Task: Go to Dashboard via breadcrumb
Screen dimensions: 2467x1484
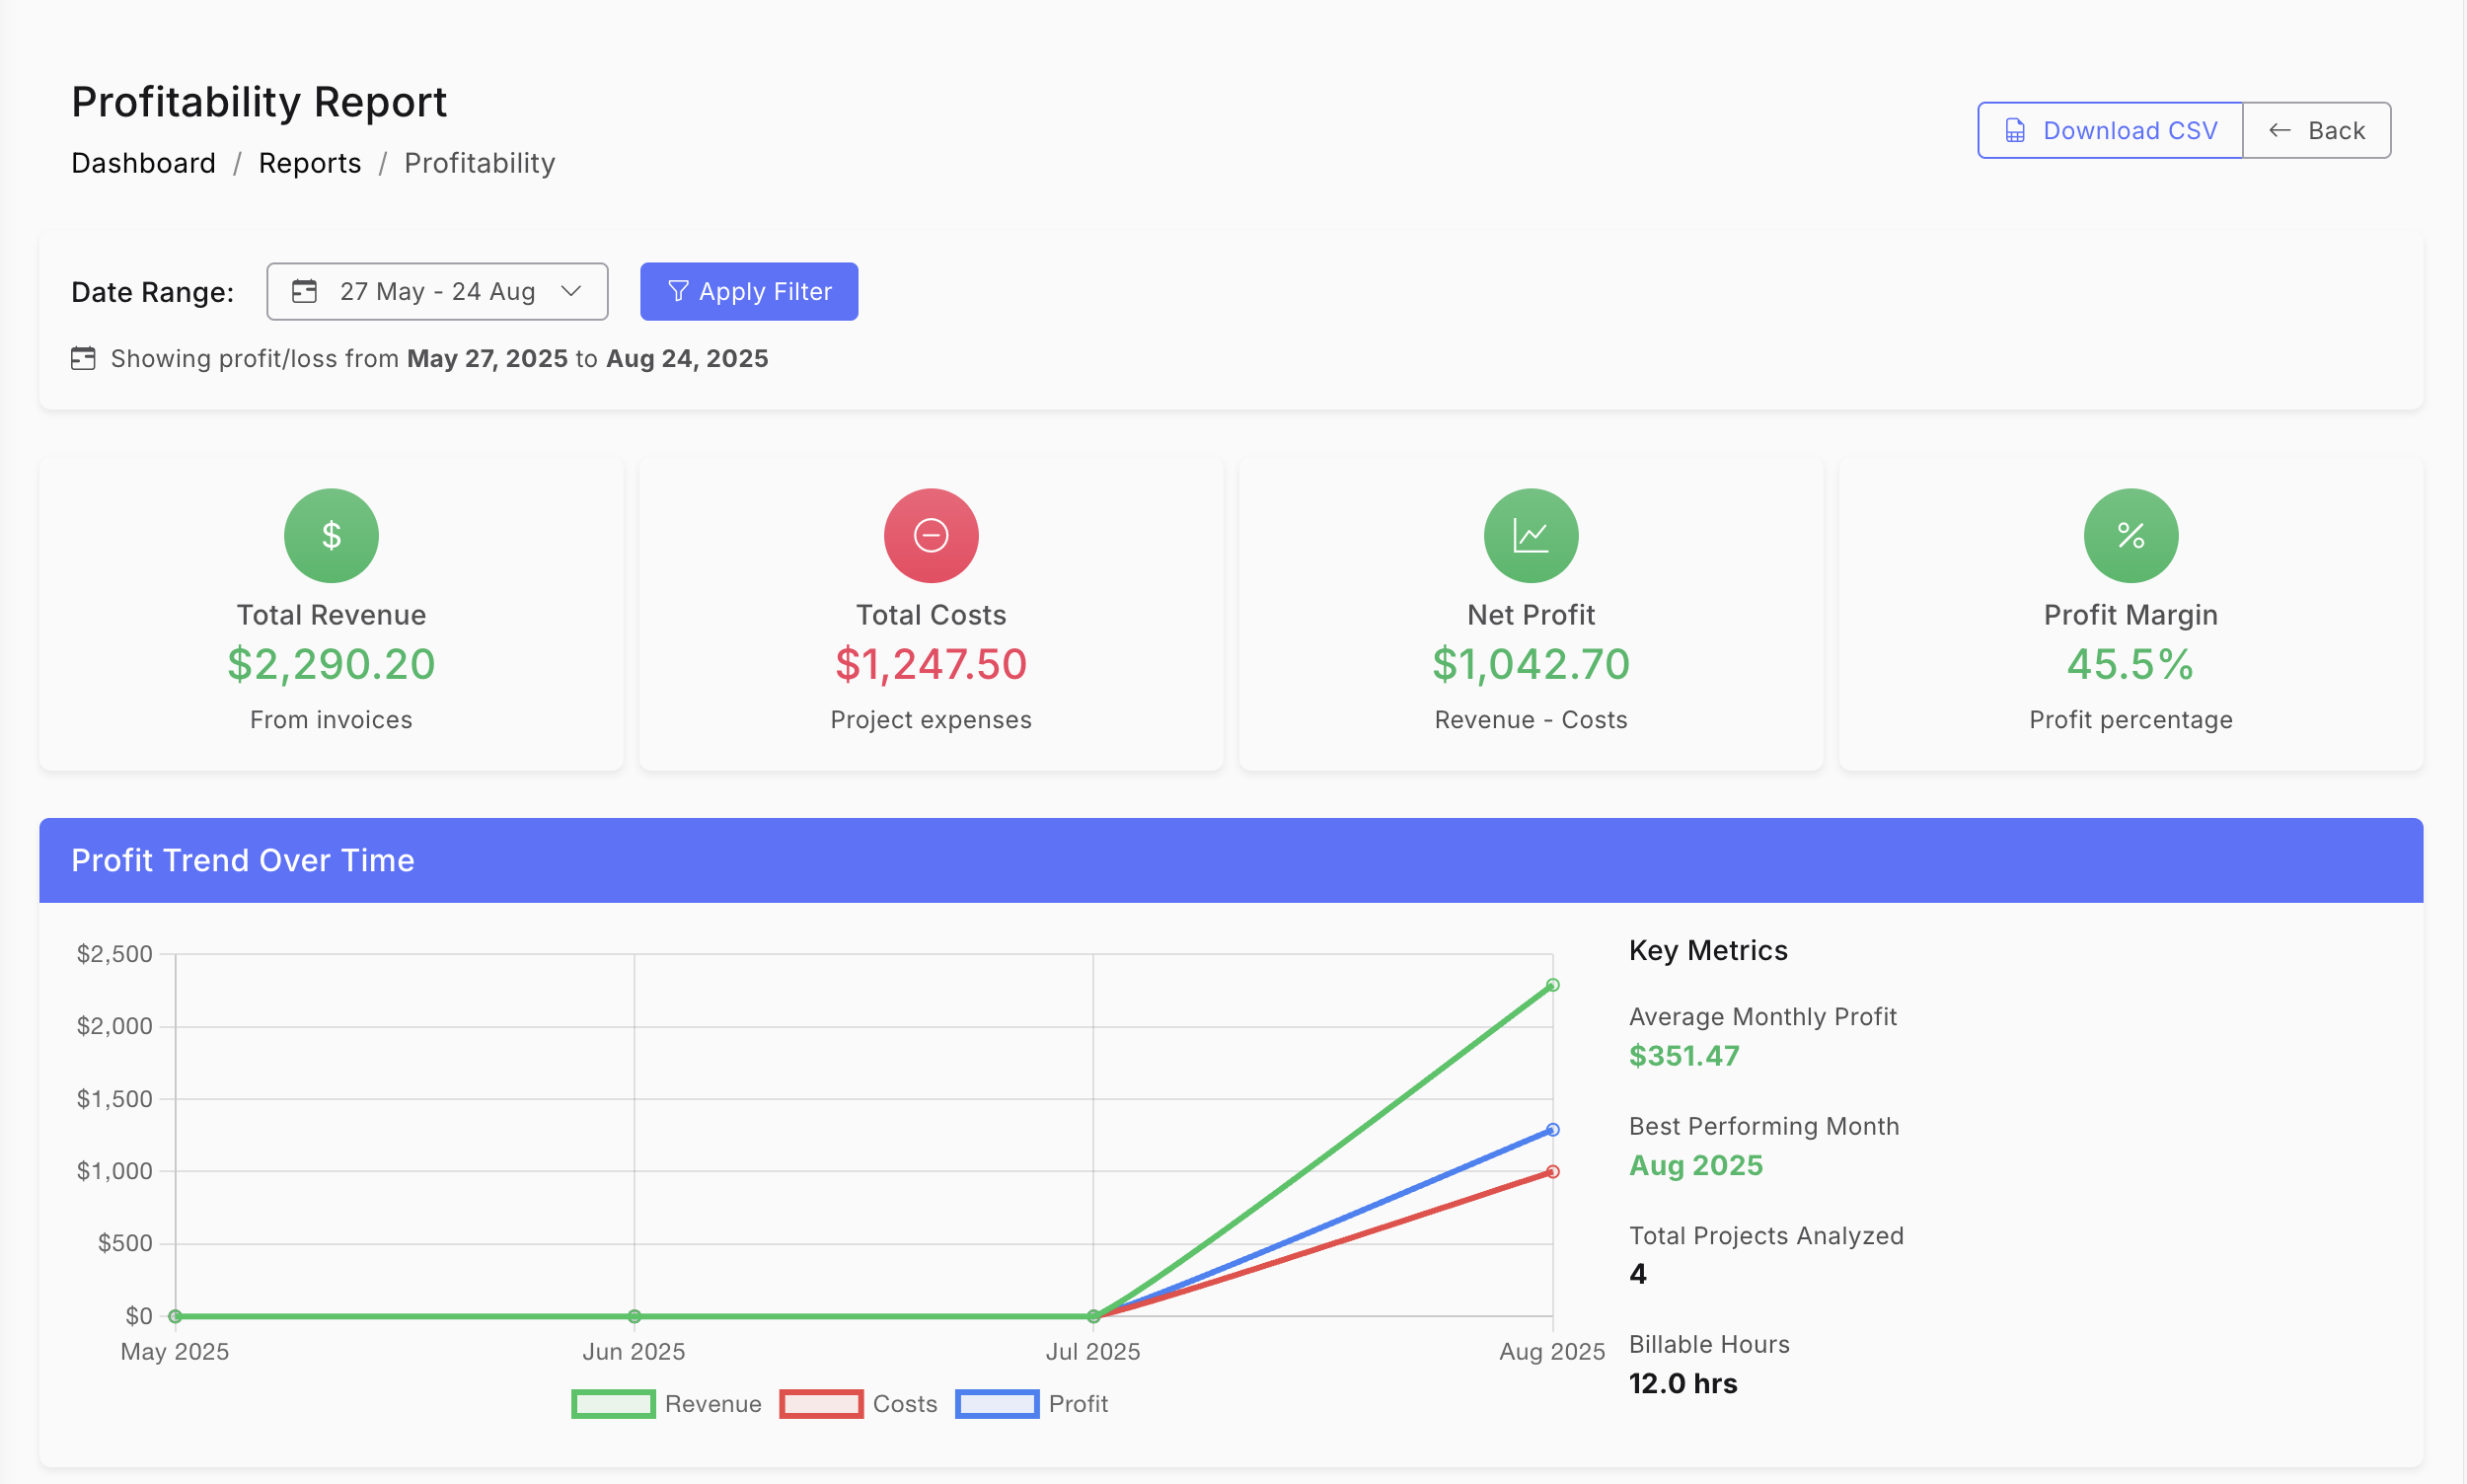Action: pos(143,163)
